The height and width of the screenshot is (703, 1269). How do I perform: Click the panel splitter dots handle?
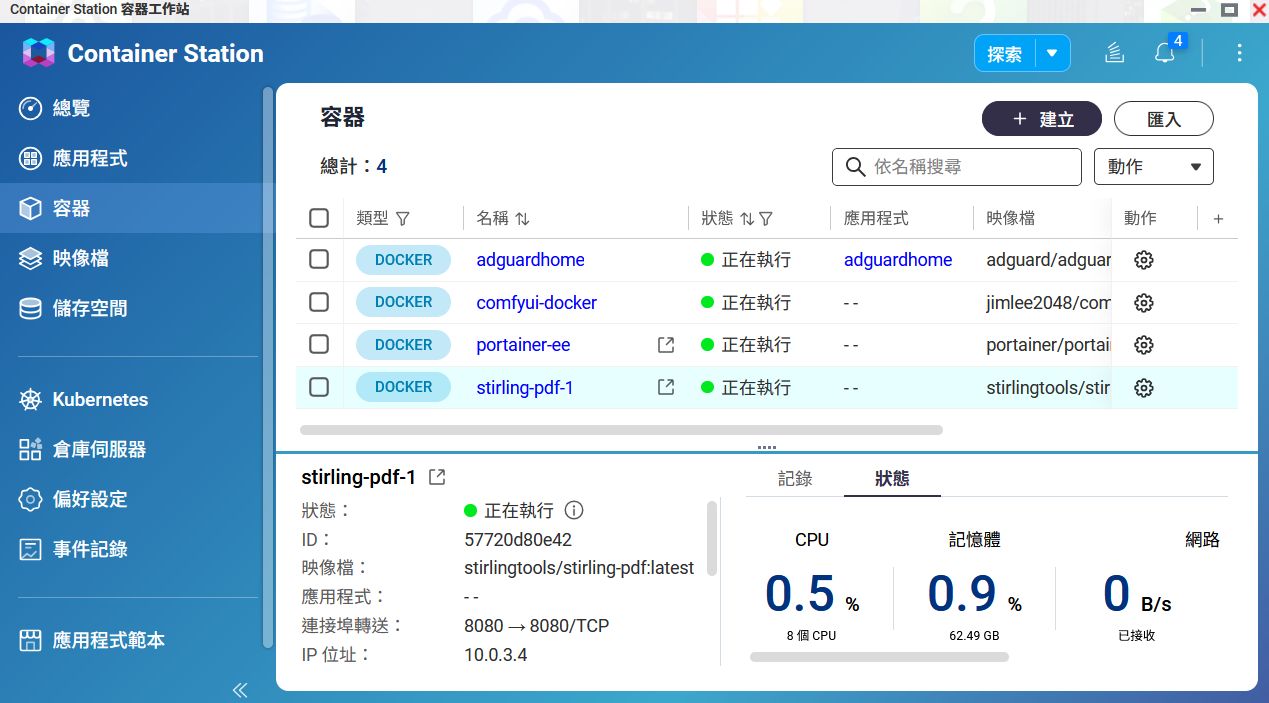767,447
